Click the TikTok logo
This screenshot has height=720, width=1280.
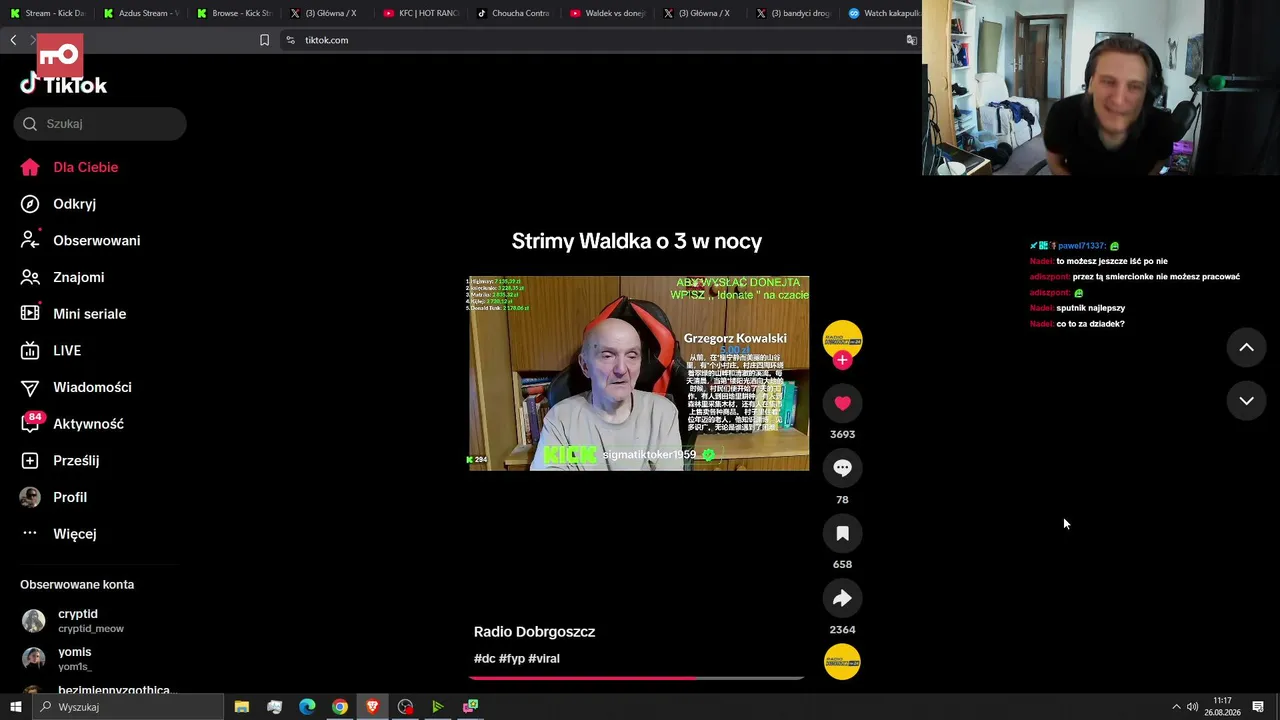(x=64, y=85)
